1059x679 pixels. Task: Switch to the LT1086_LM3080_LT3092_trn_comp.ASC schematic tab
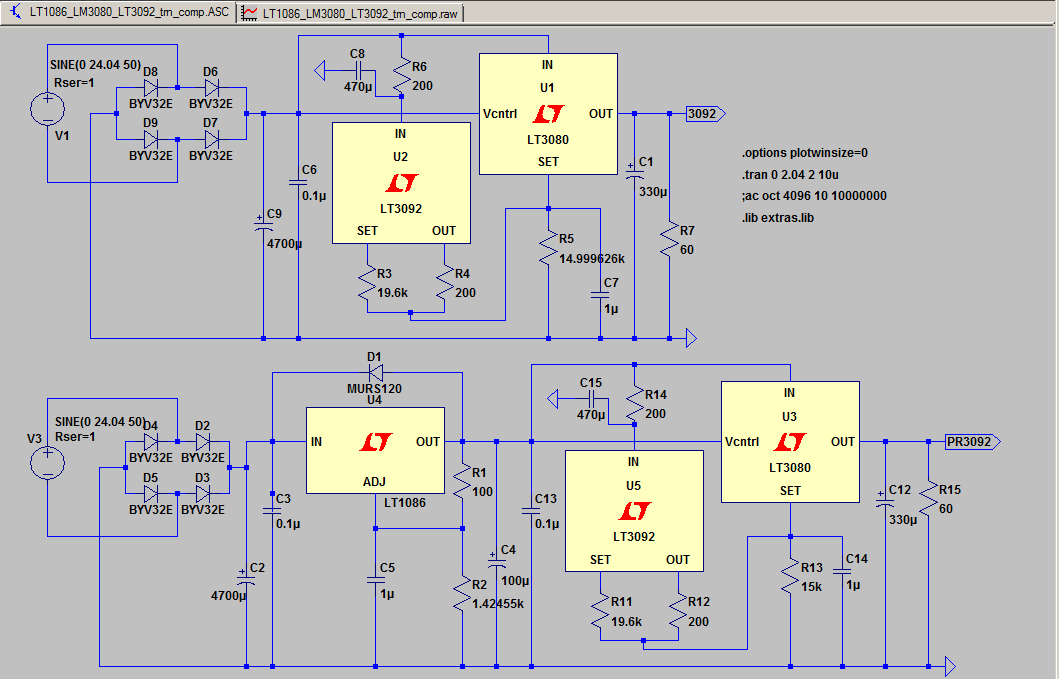click(x=120, y=12)
